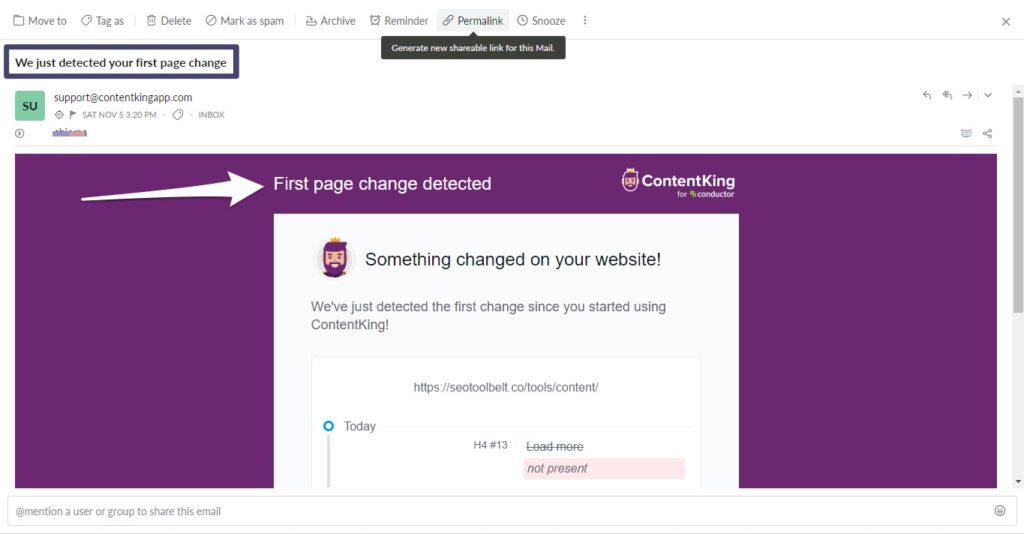Click the email vertical scrollbar thumb
1024x534 pixels.
pyautogui.click(x=1017, y=204)
